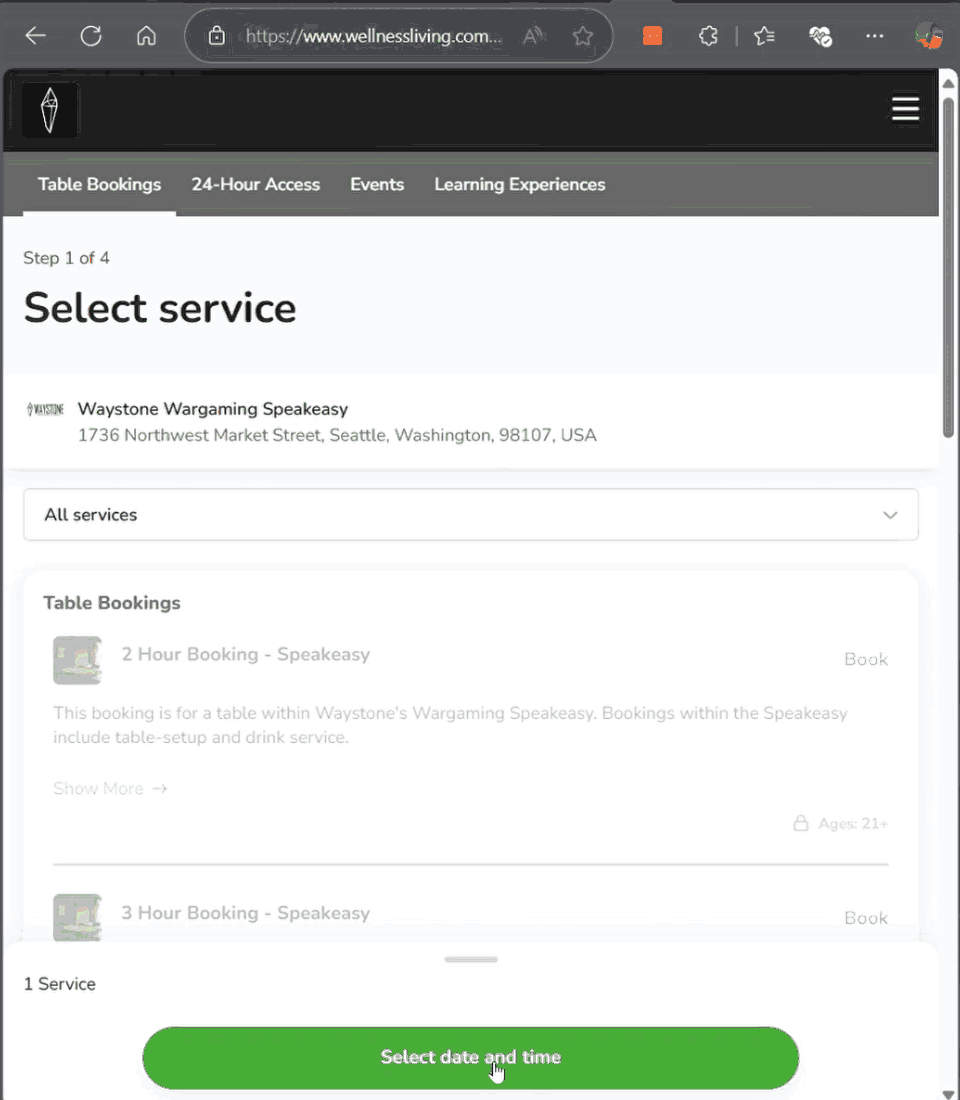Book the 3 Hour Booking - Speakeasy
Viewport: 960px width, 1100px height.
click(x=866, y=918)
